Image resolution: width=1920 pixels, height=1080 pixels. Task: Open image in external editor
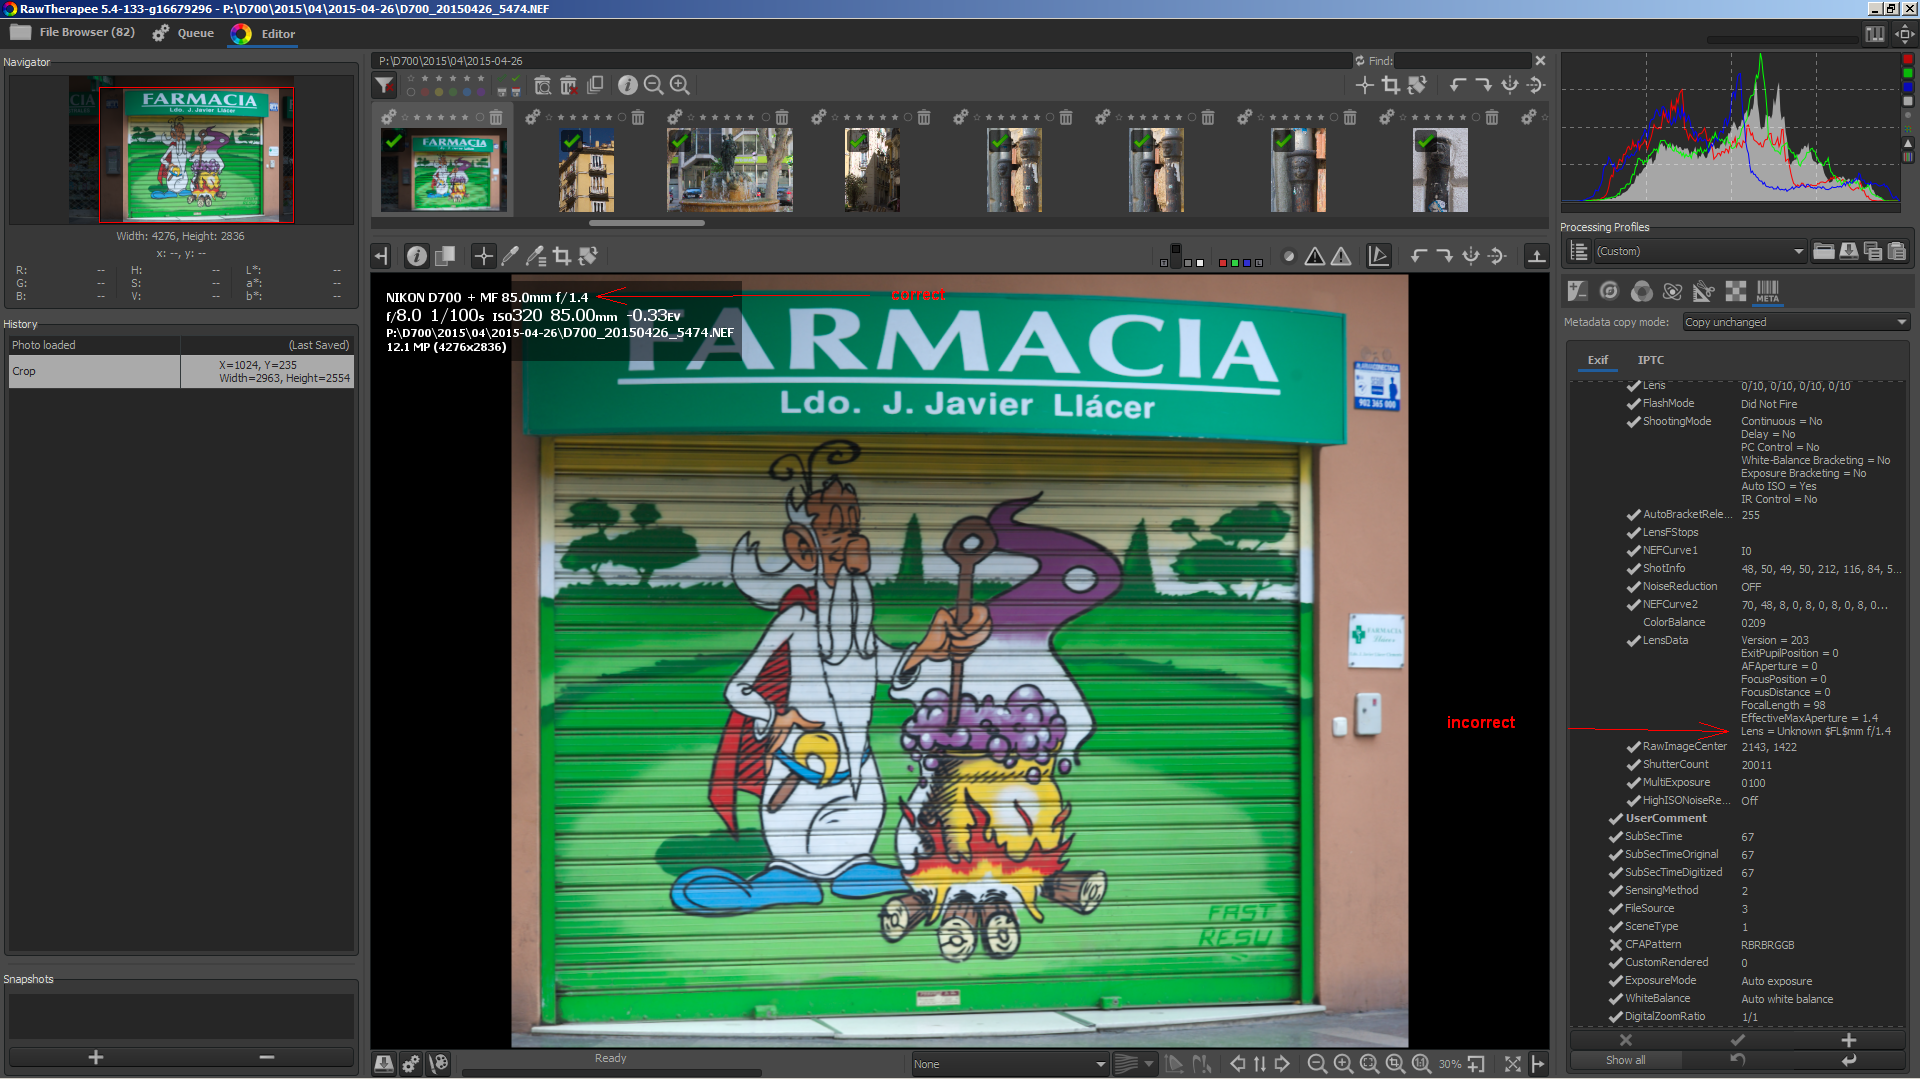point(438,1064)
